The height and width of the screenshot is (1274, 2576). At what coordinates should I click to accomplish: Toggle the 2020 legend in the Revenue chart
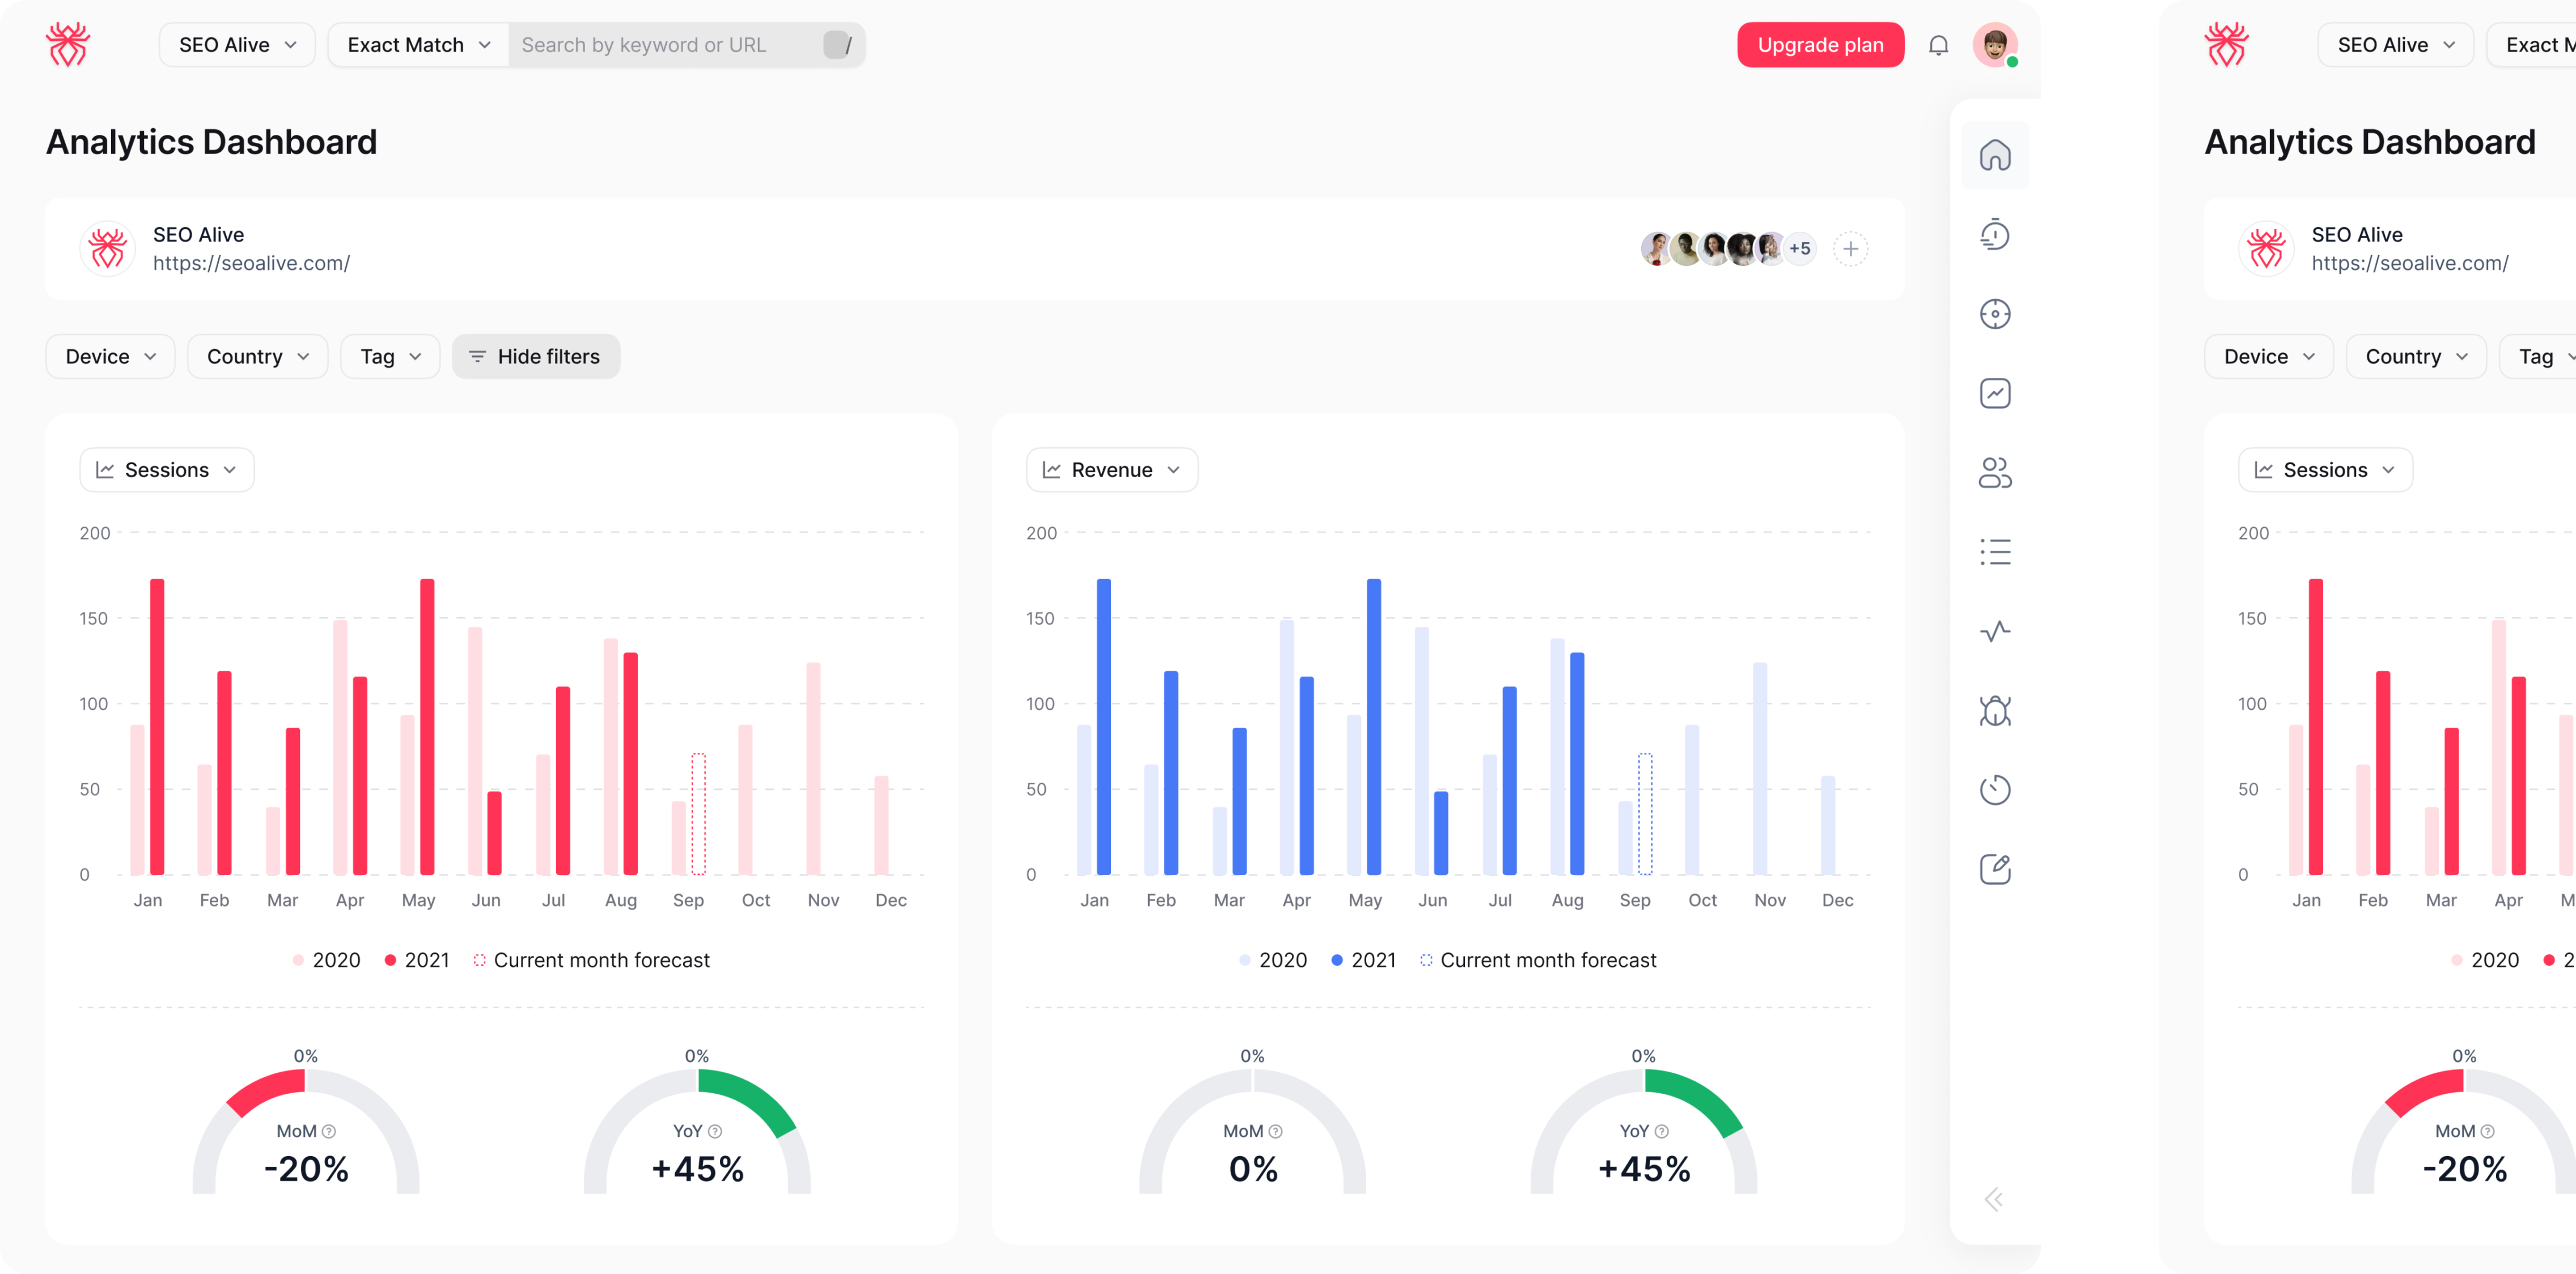pyautogui.click(x=1273, y=960)
